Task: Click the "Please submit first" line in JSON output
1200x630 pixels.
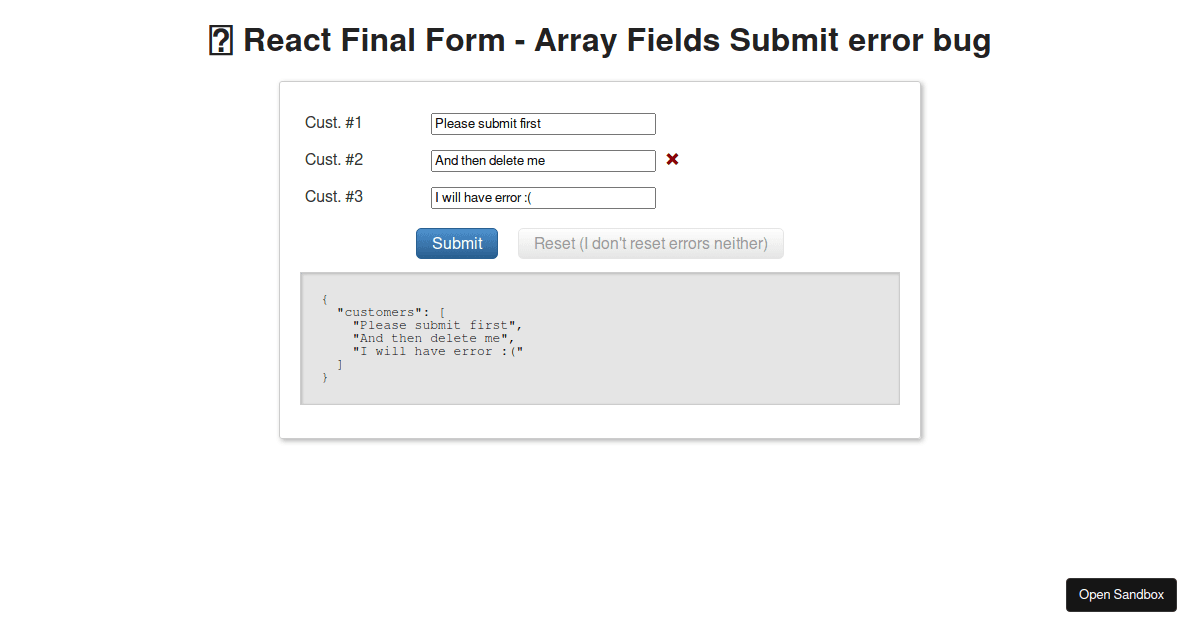Action: coord(437,326)
